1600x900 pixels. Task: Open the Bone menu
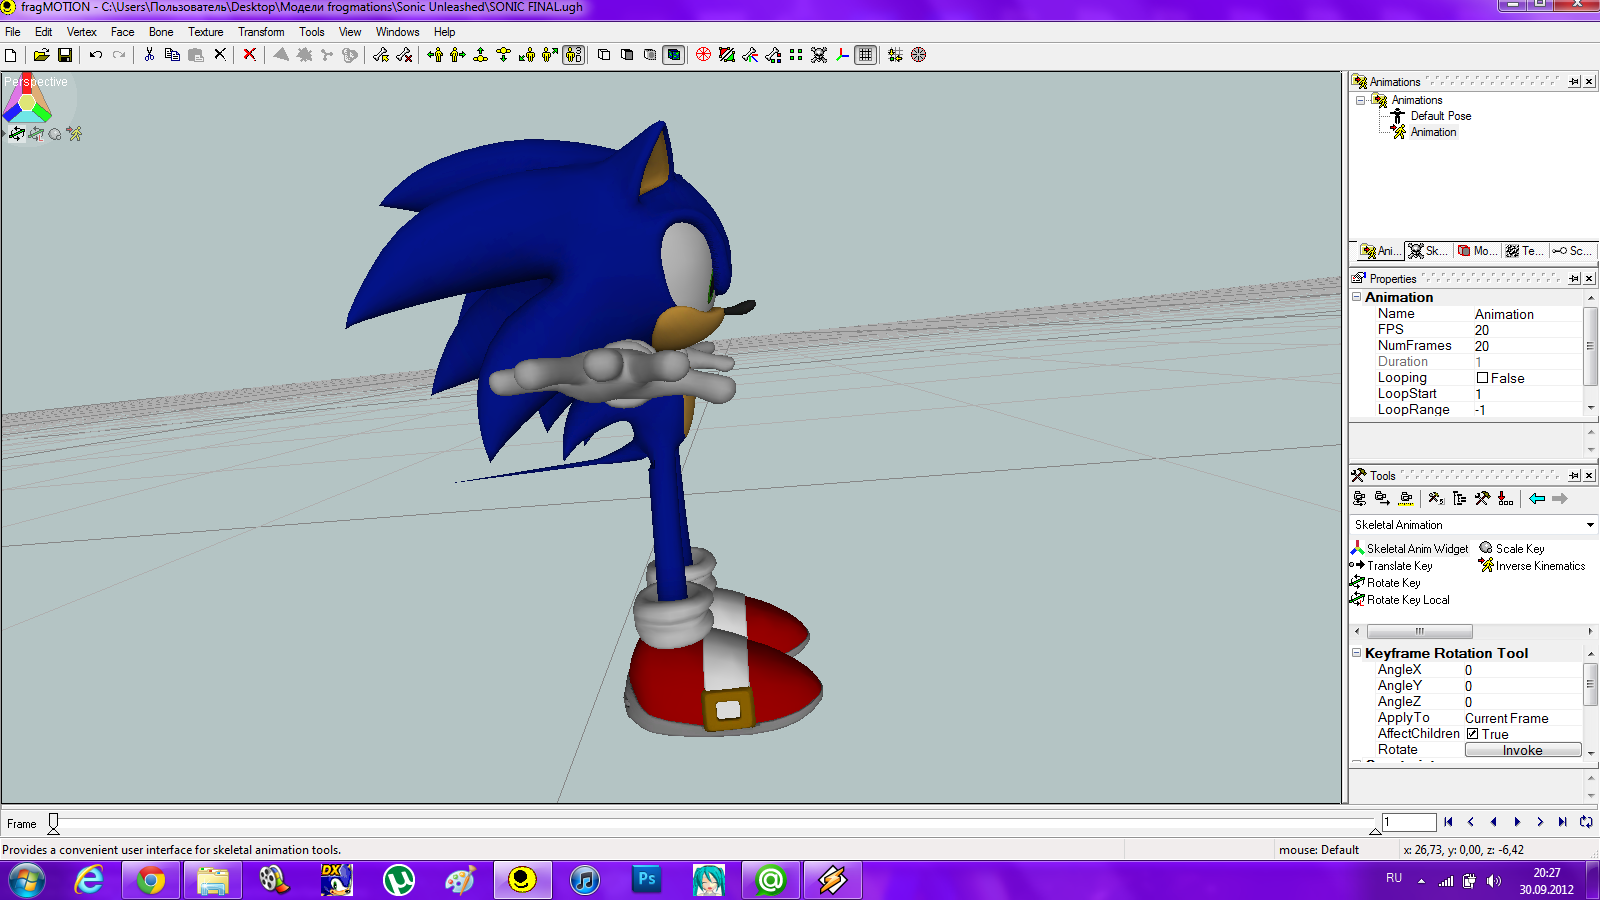(x=161, y=32)
